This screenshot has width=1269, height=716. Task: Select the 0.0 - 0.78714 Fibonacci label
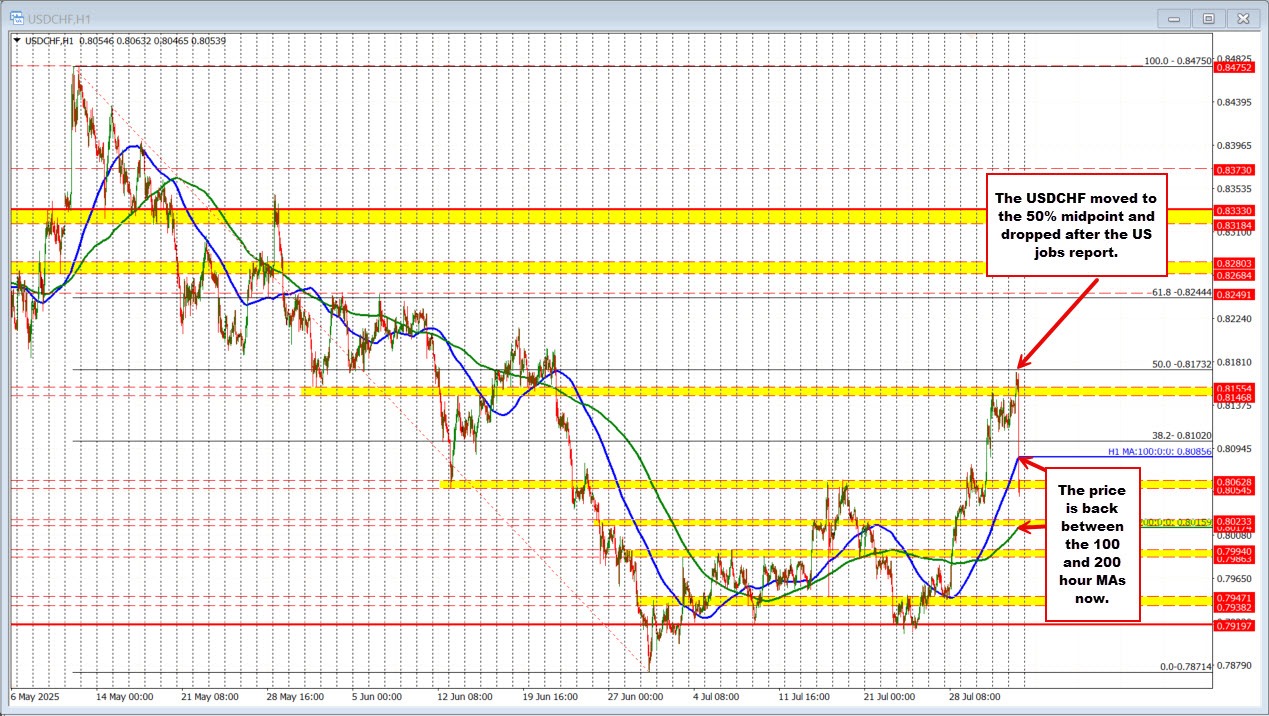point(1185,666)
